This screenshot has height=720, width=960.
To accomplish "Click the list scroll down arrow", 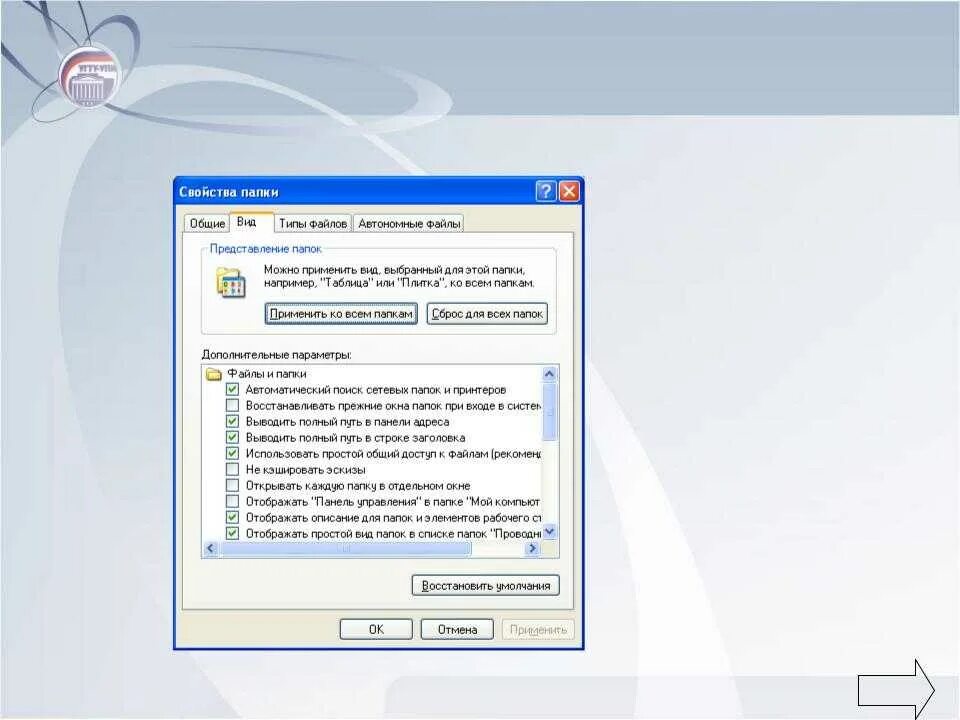I will (x=549, y=532).
